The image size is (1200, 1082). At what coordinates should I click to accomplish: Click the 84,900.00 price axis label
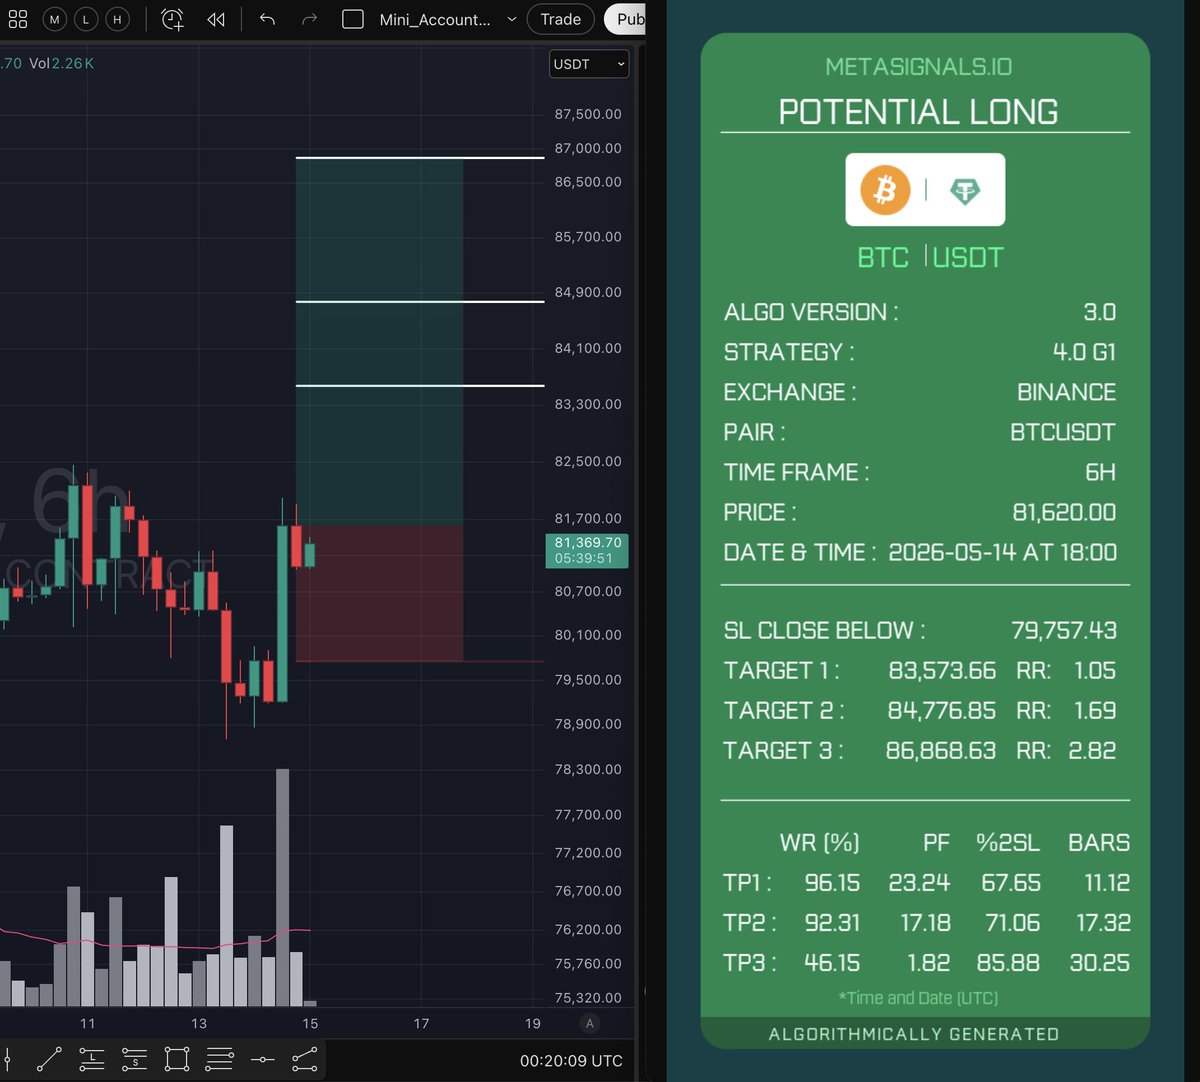pyautogui.click(x=588, y=292)
